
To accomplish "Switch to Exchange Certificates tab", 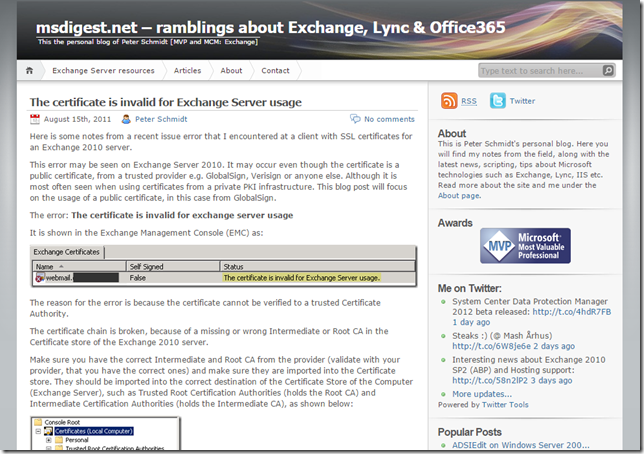I will (x=67, y=252).
